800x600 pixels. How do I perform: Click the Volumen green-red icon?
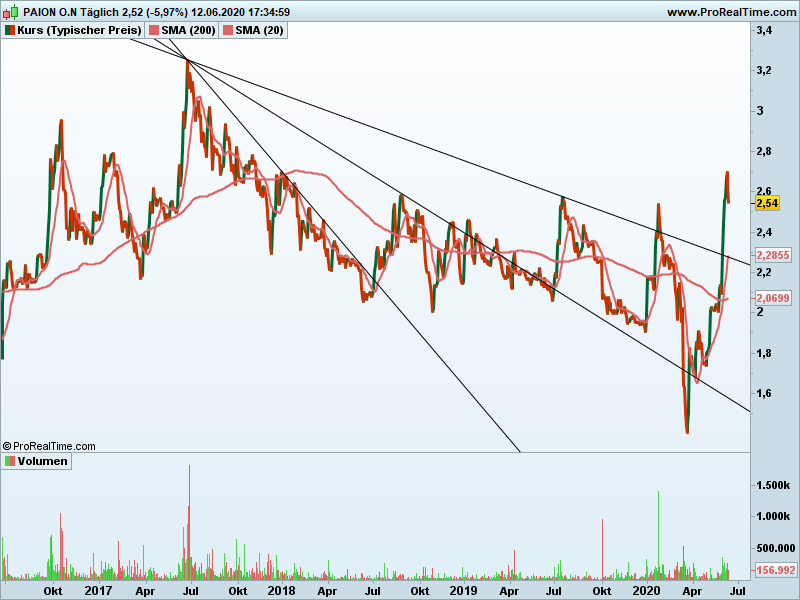[10, 461]
